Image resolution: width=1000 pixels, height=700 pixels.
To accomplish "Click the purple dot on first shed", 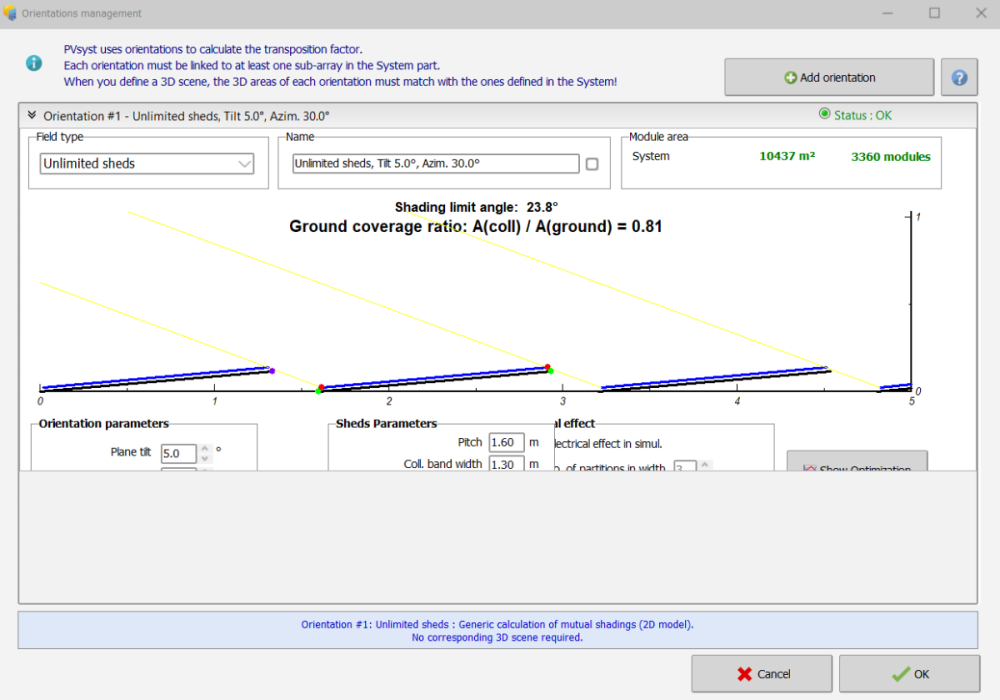I will pos(271,371).
